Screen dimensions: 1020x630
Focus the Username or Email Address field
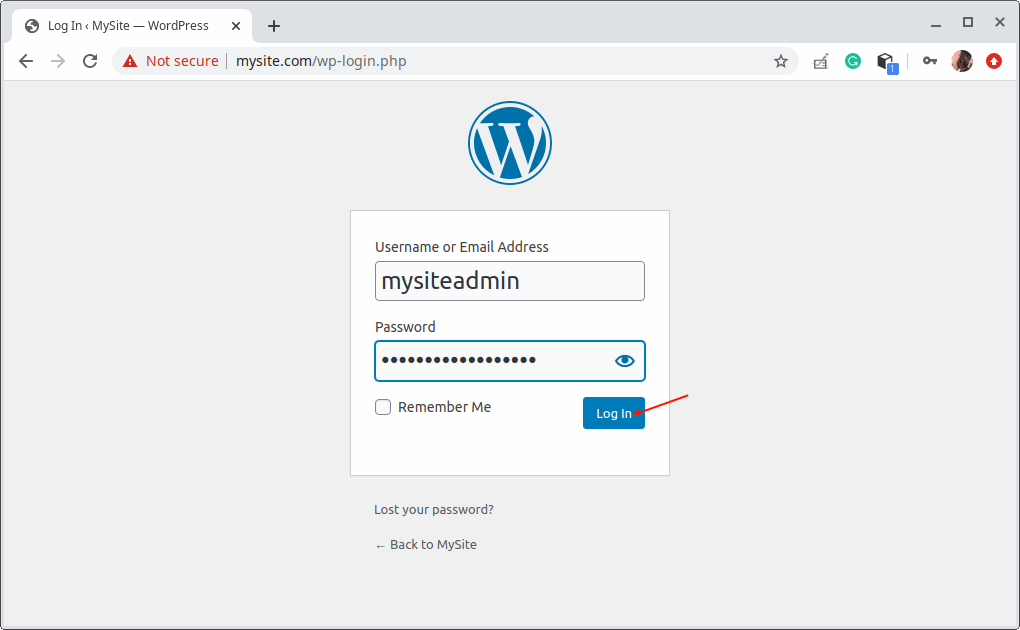pos(510,281)
